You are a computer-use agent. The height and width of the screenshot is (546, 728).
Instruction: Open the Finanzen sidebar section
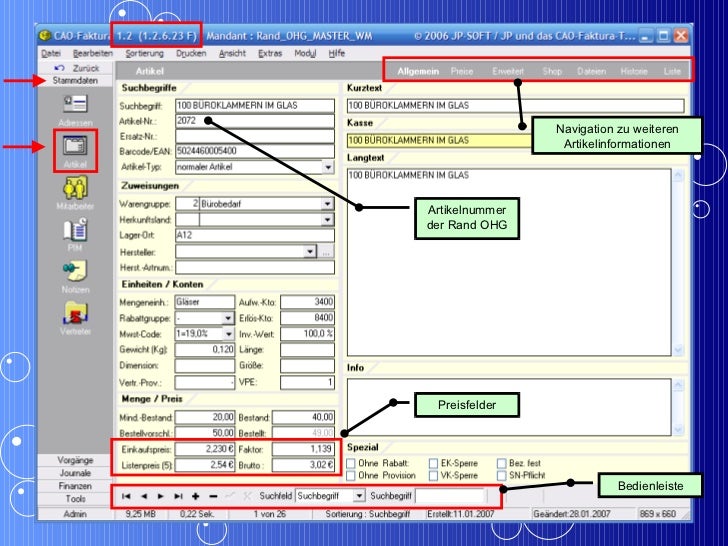click(x=75, y=486)
